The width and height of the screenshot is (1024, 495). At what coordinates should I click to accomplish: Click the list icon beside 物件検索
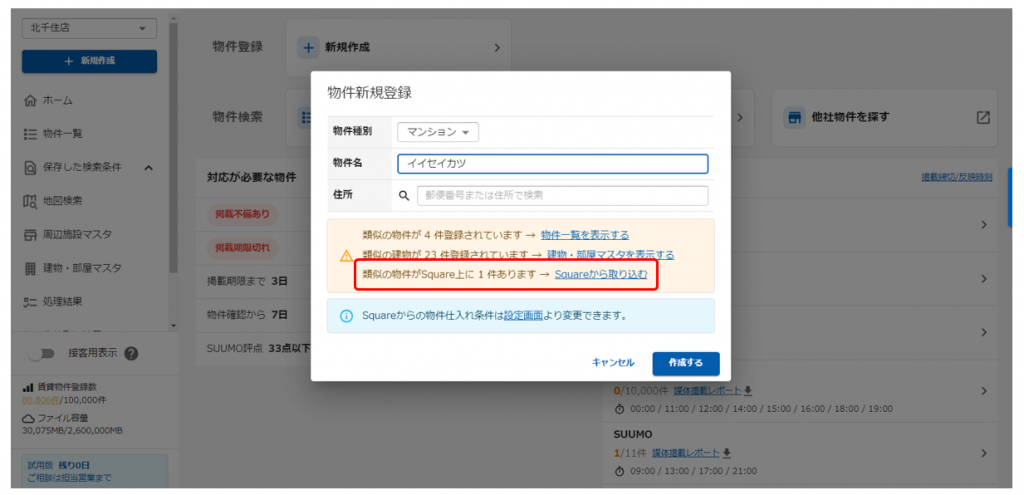pyautogui.click(x=304, y=118)
